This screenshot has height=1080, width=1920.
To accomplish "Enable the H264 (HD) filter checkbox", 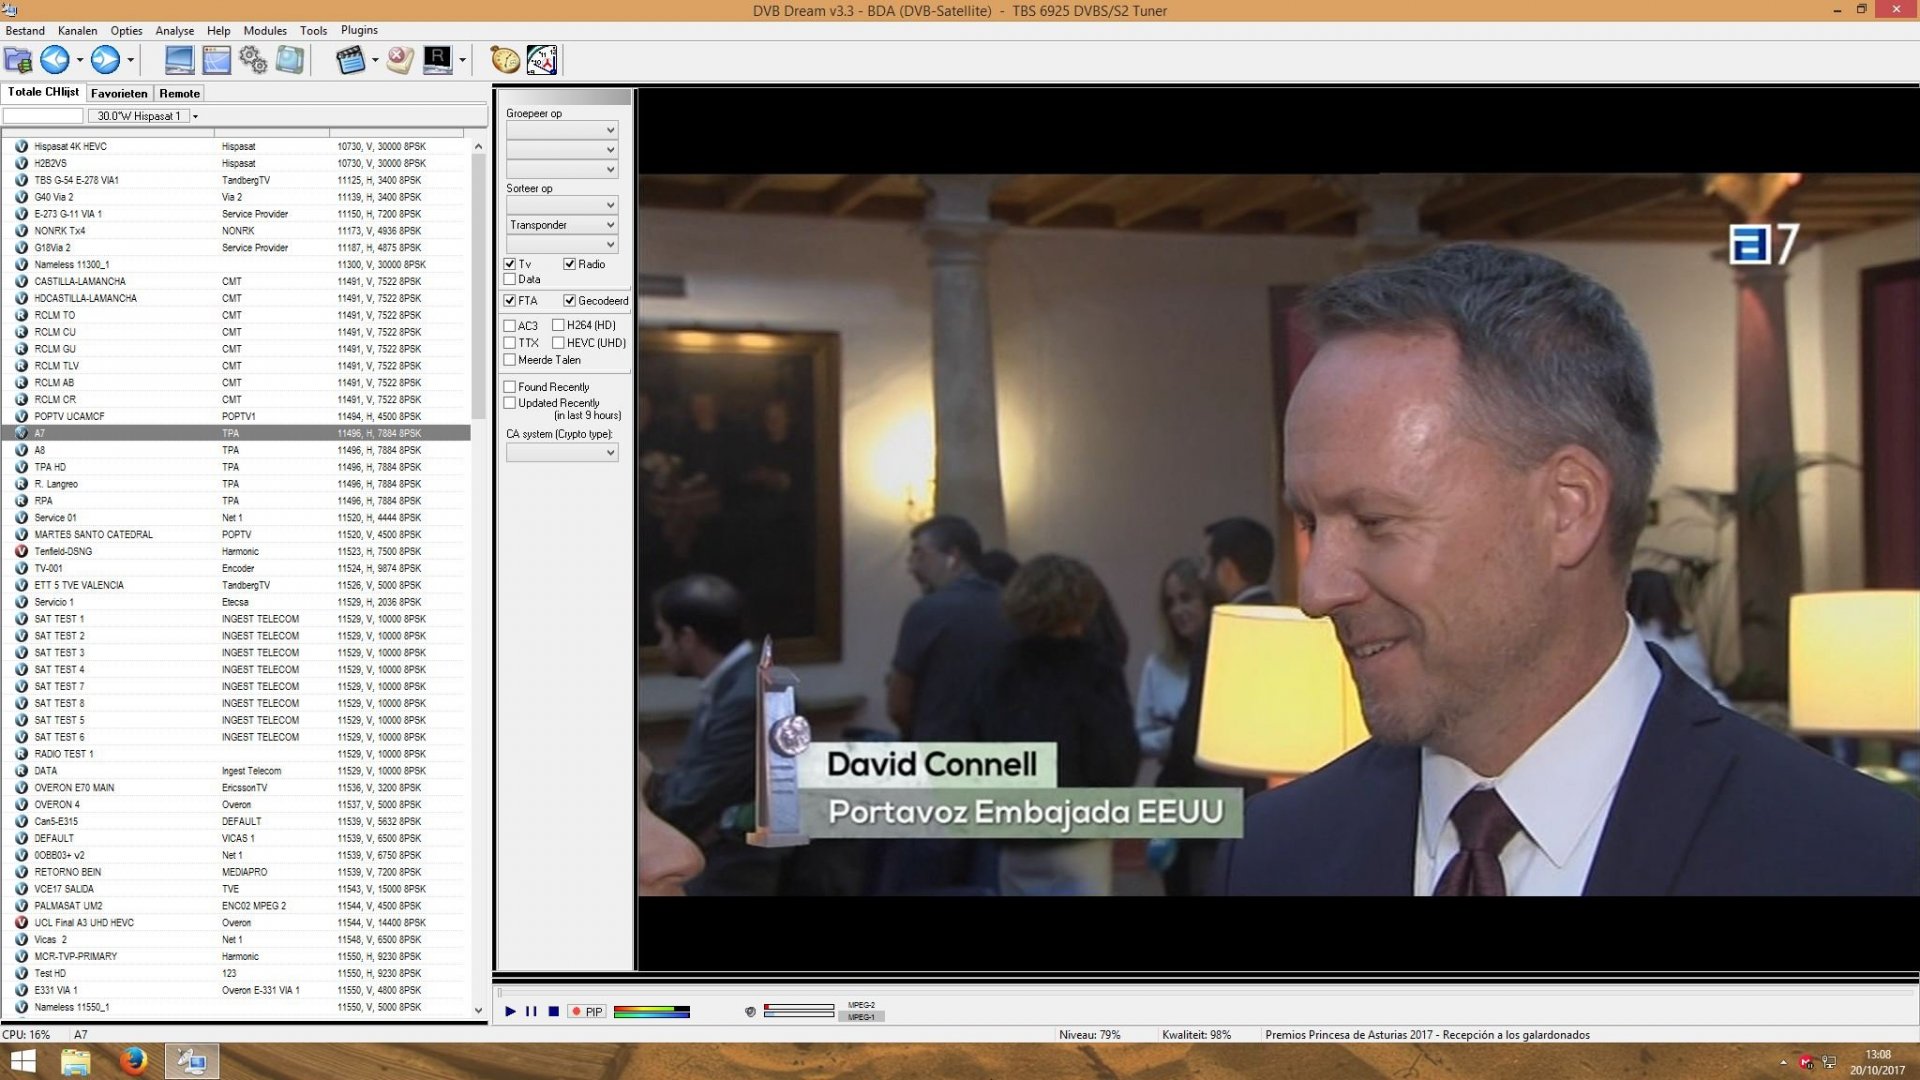I will point(558,325).
